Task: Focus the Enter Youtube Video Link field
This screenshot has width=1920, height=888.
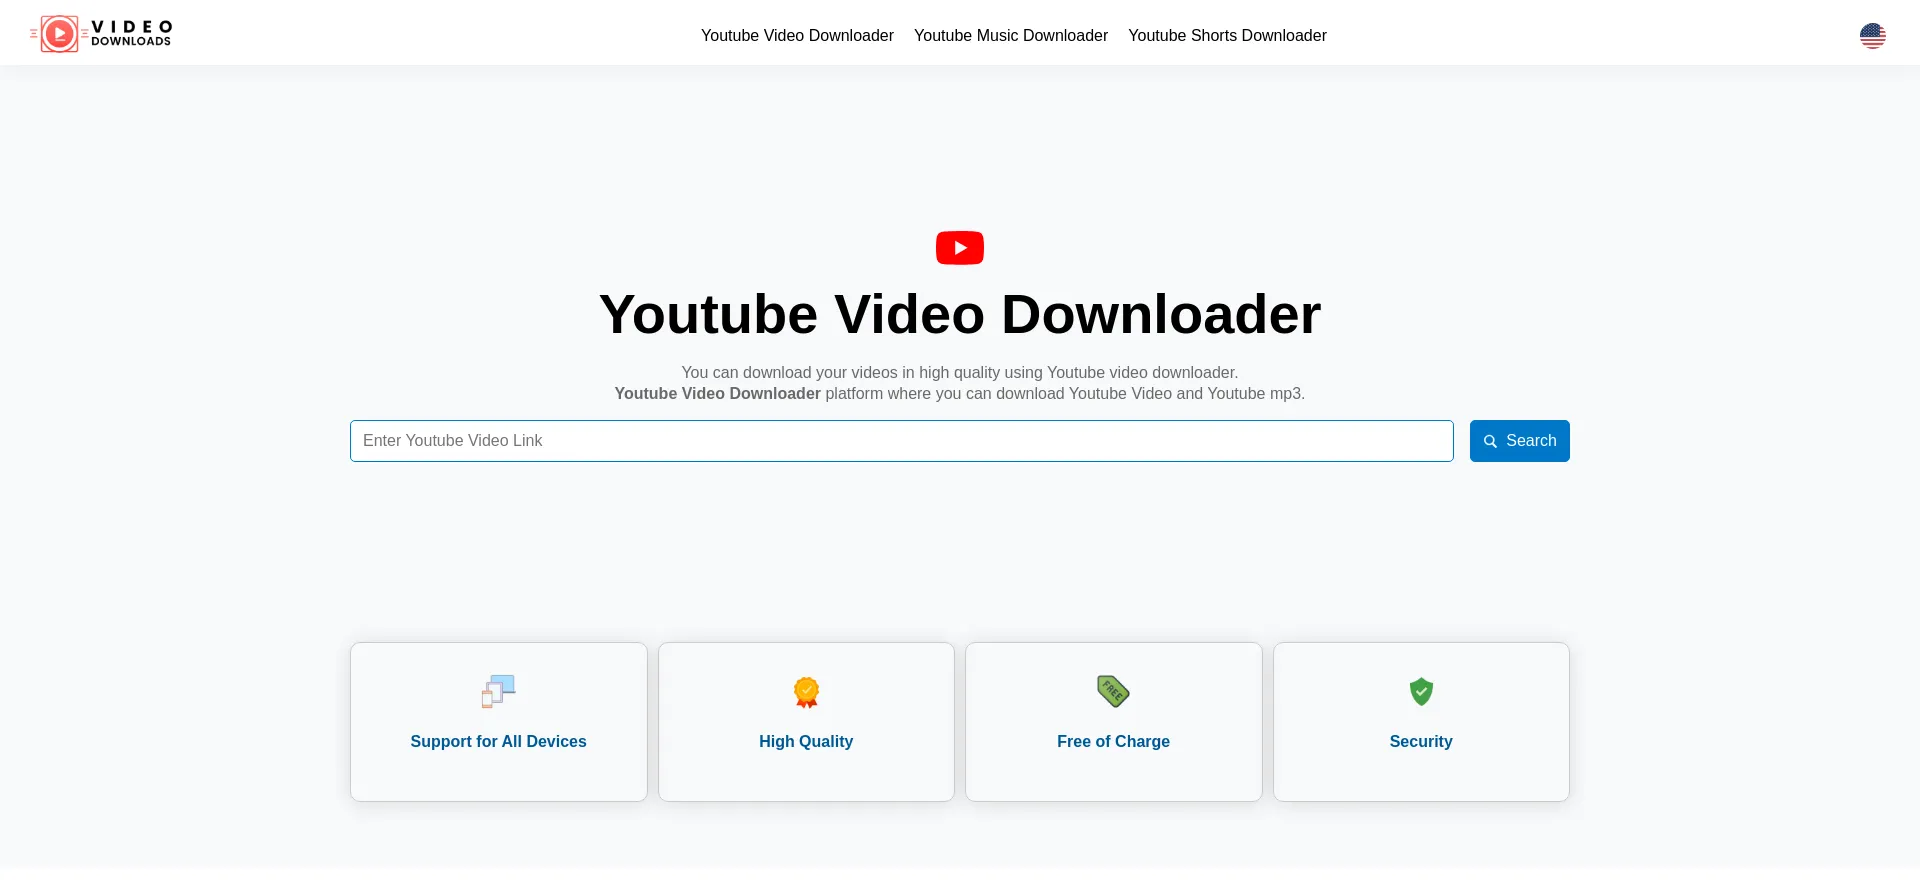Action: pos(901,441)
